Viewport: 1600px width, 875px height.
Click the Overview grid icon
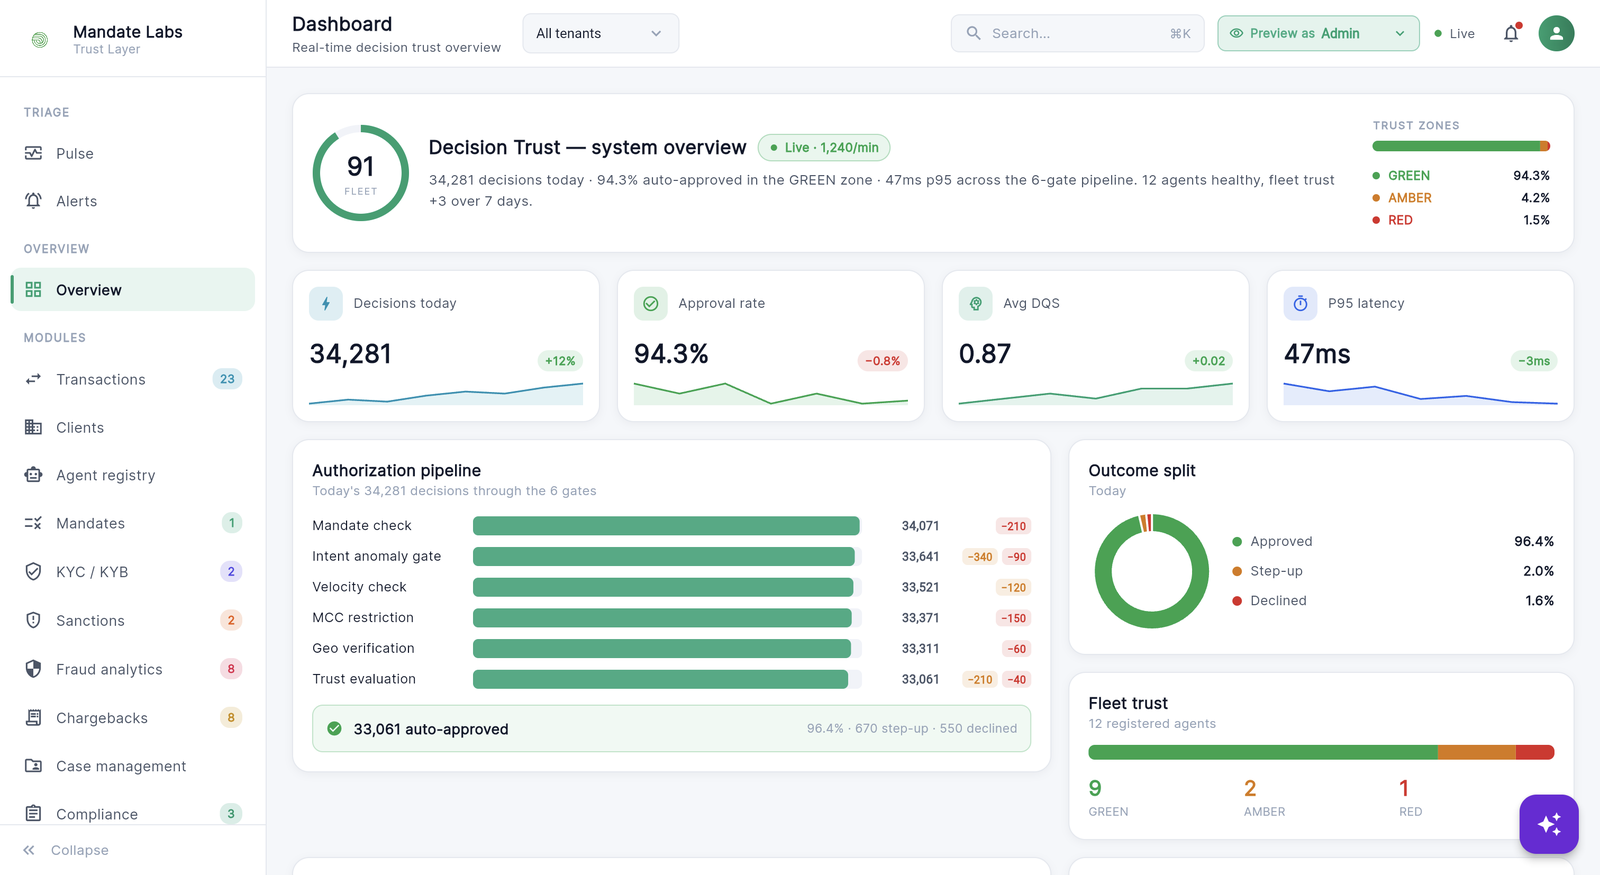coord(33,289)
